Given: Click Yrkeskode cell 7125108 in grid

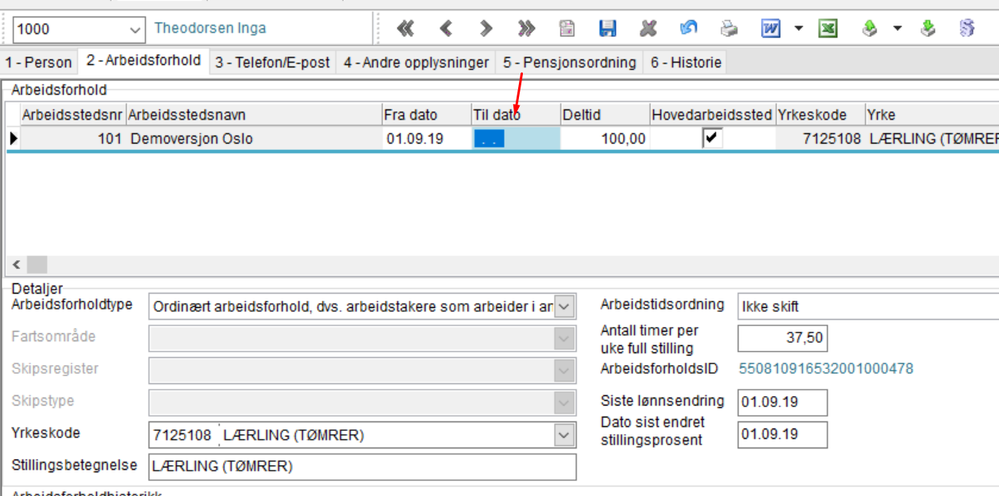Looking at the screenshot, I should (820, 138).
